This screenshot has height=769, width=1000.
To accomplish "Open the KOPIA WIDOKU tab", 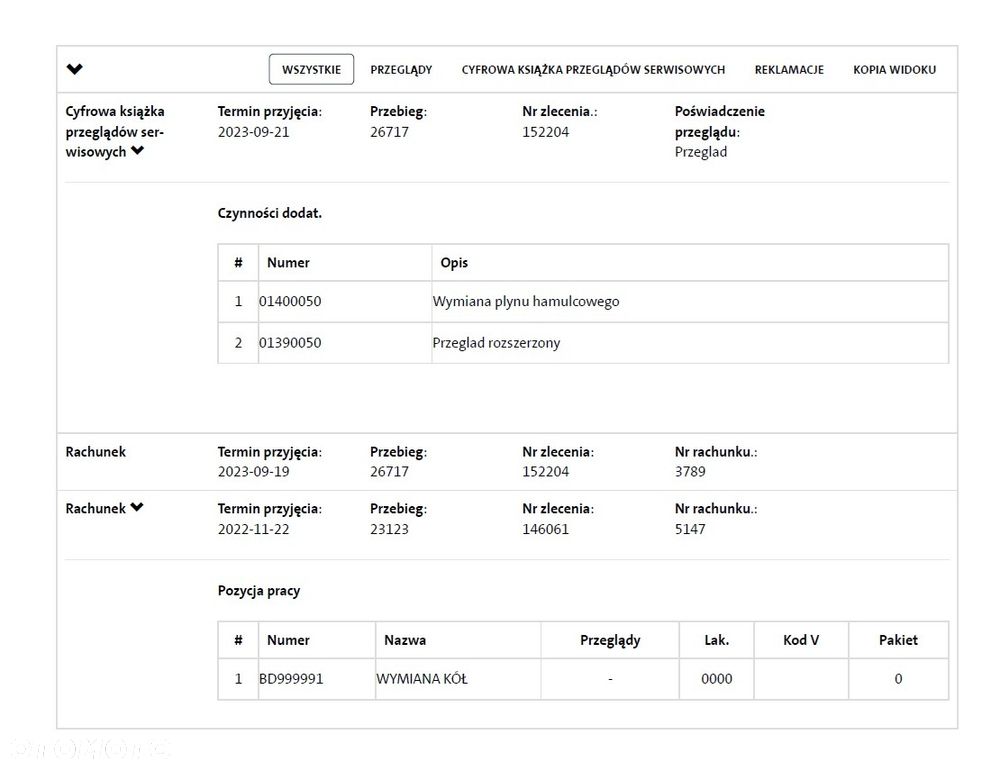I will (x=894, y=70).
